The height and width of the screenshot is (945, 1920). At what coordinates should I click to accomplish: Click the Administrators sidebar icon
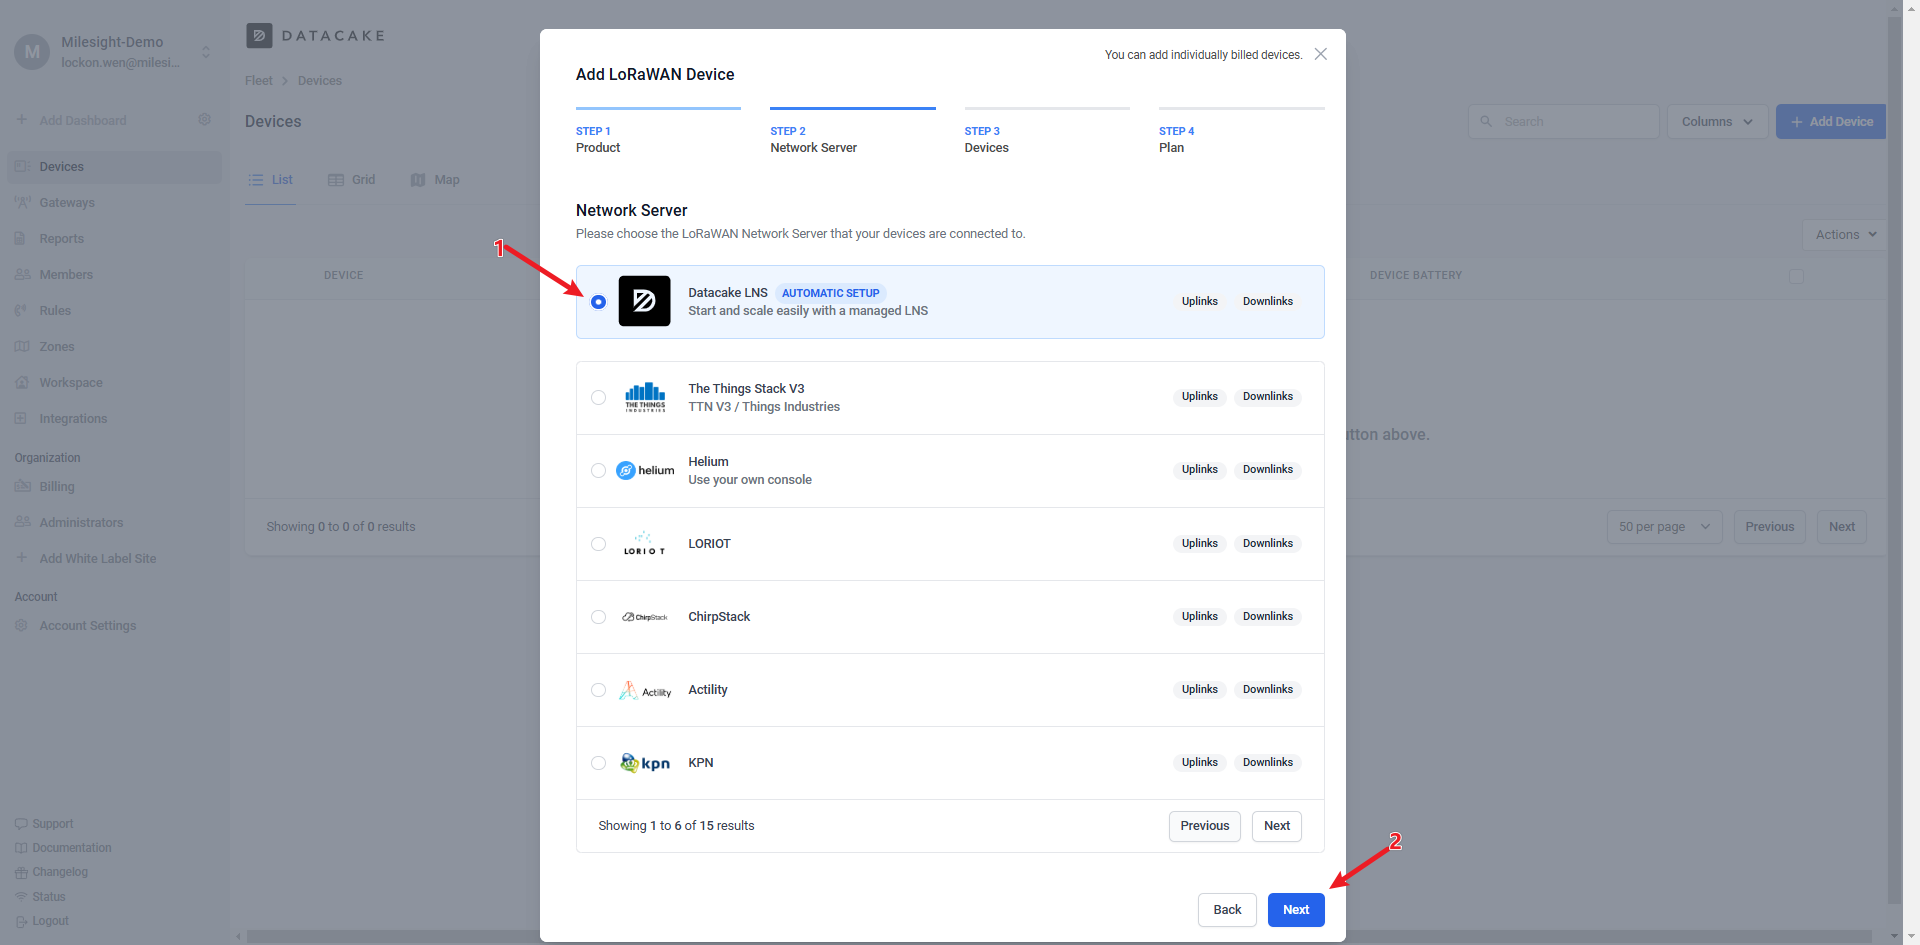point(22,522)
